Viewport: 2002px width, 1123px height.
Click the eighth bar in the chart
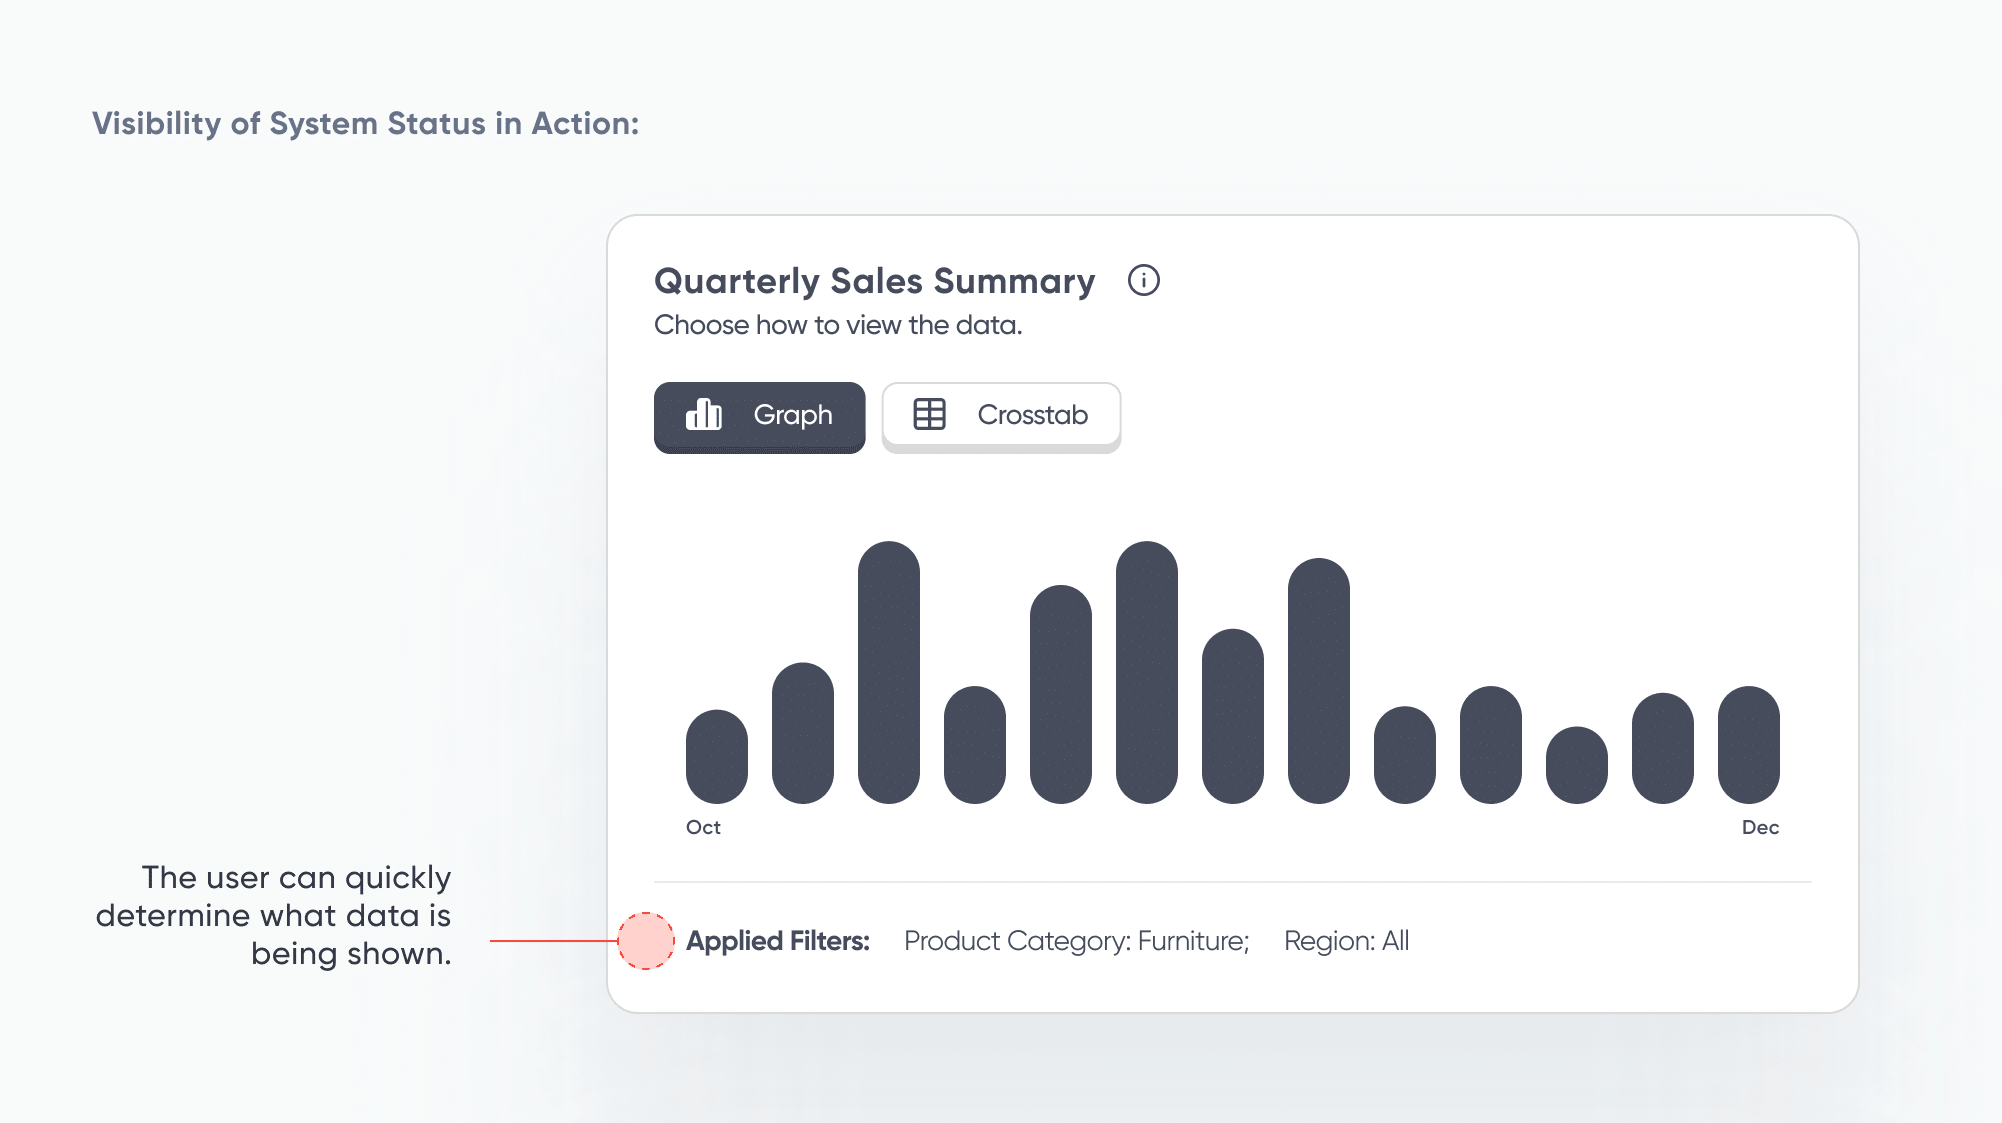(1319, 681)
